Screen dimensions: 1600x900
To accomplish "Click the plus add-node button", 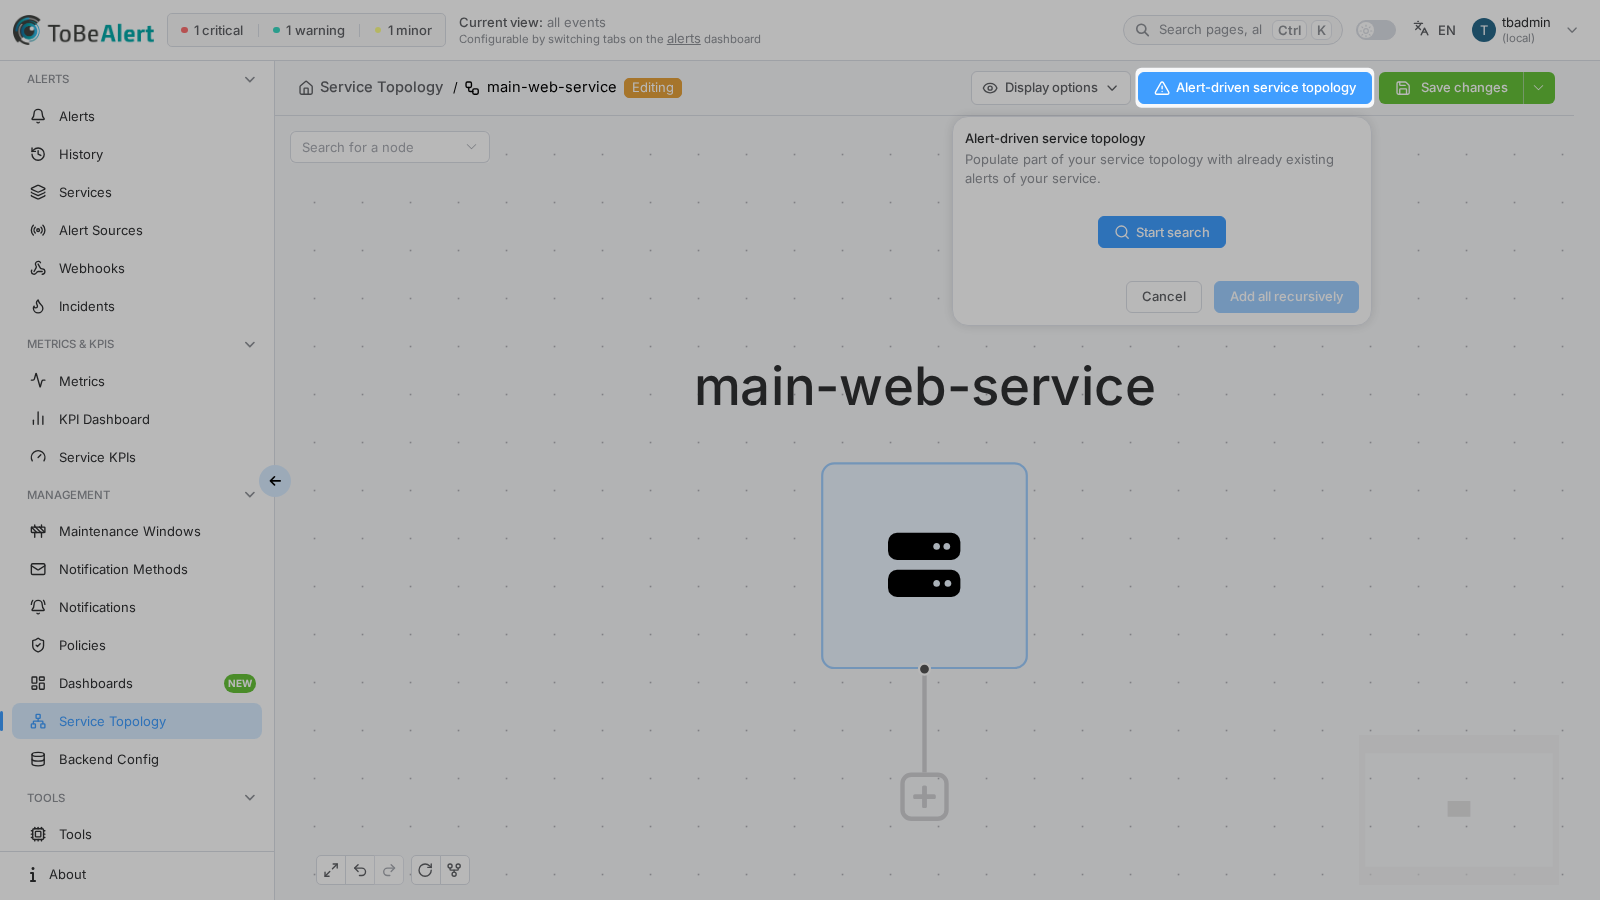I will [924, 797].
